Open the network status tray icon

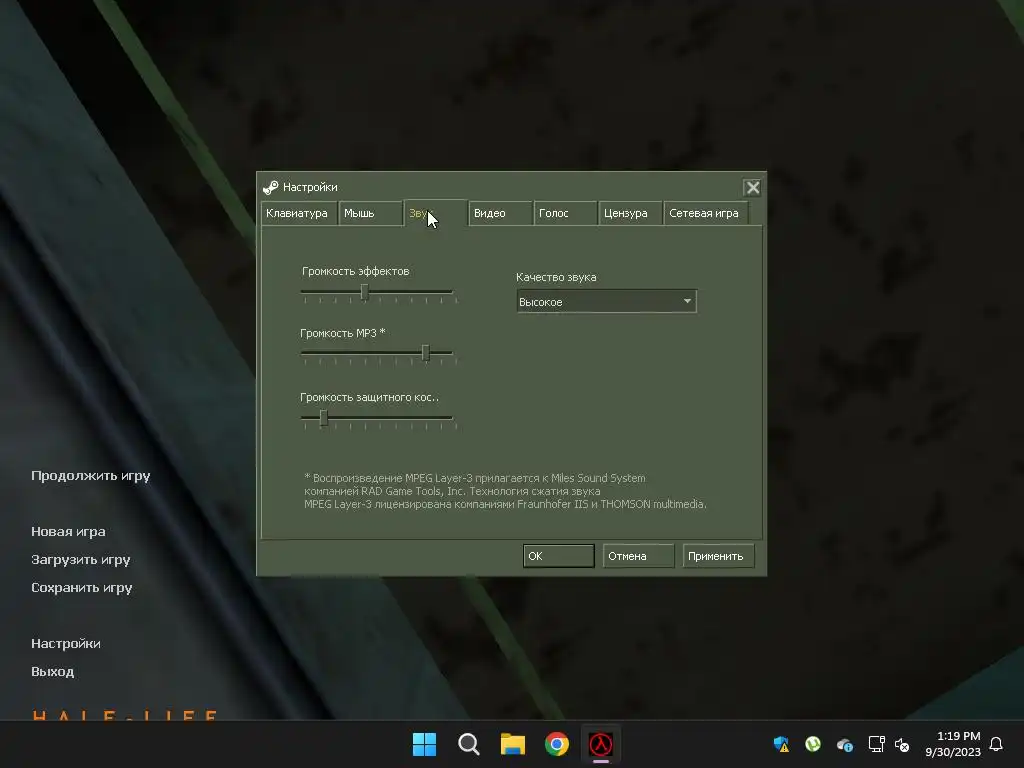click(876, 744)
